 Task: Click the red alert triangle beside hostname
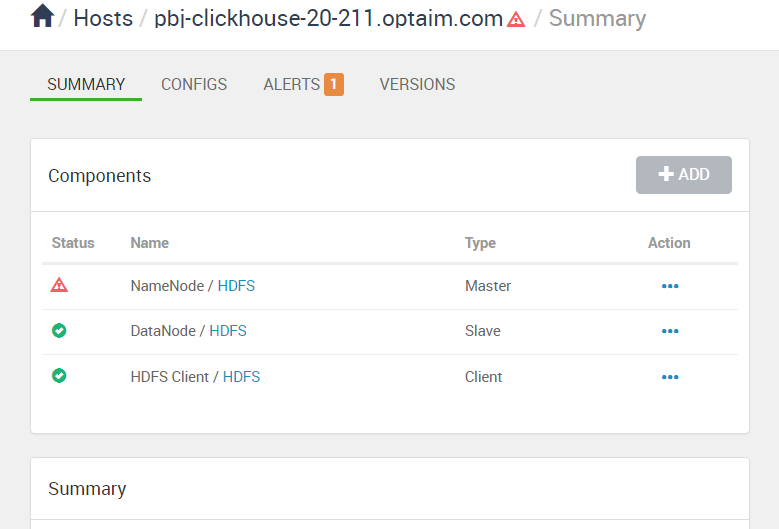click(x=516, y=19)
